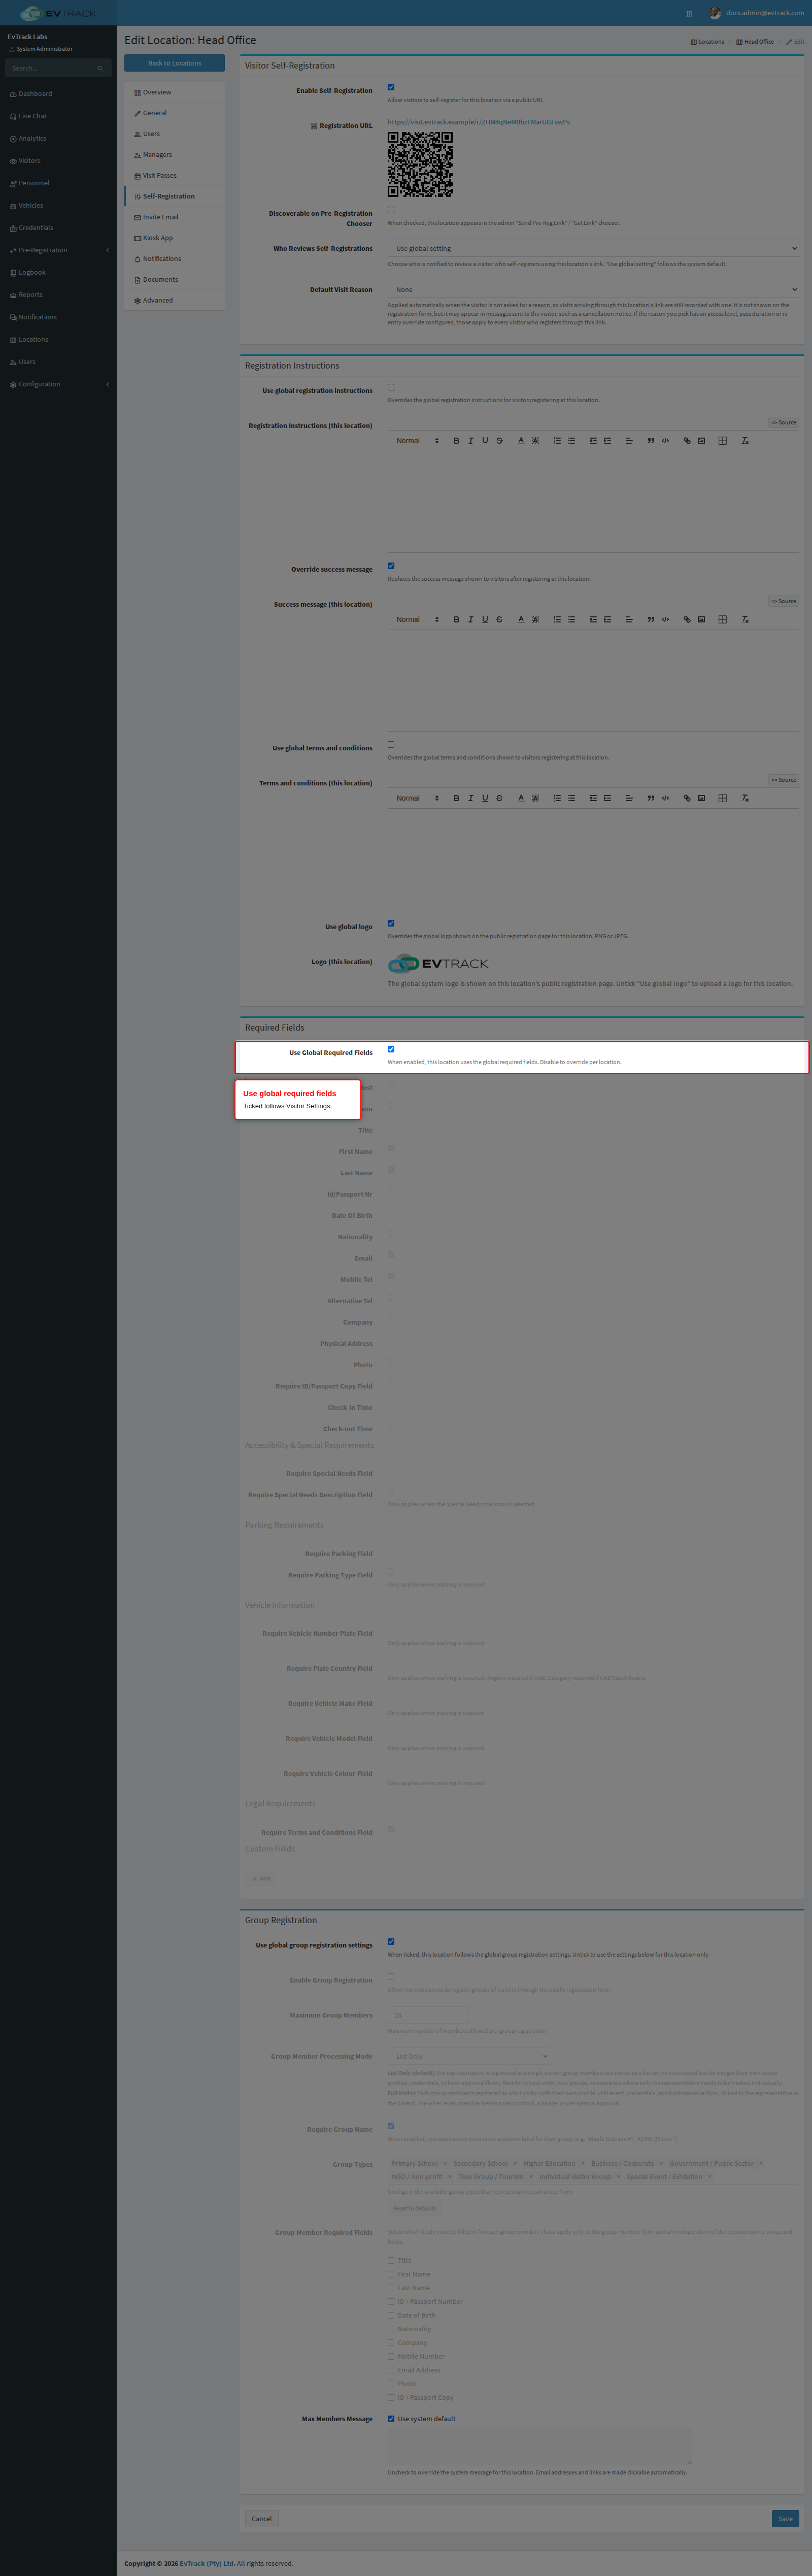The width and height of the screenshot is (812, 2576).
Task: Open Normal heading dropdown in Registration Instructions editor
Action: tap(417, 441)
